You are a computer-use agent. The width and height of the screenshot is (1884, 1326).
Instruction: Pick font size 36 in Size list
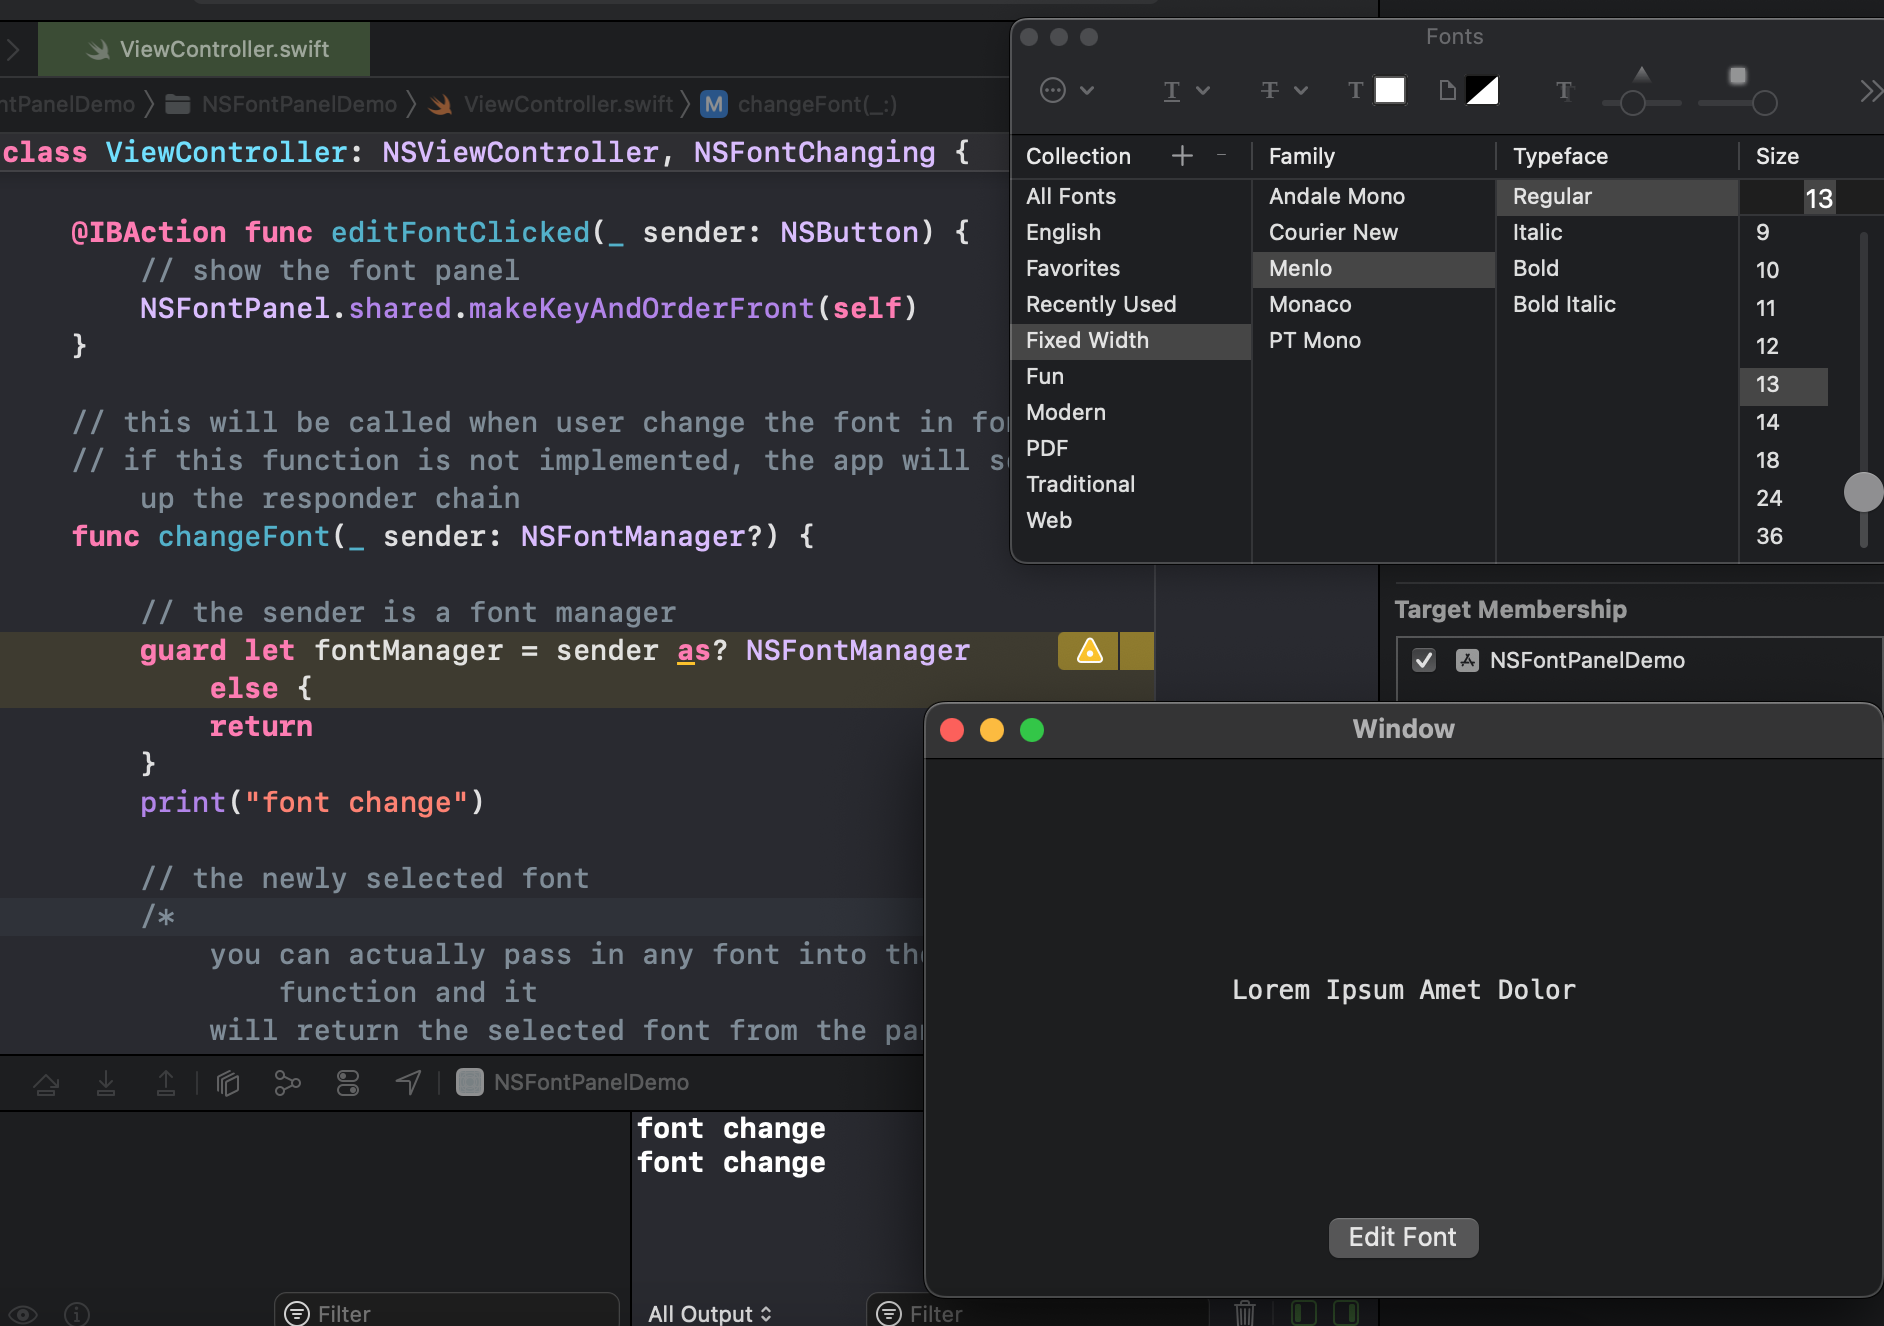pyautogui.click(x=1784, y=536)
